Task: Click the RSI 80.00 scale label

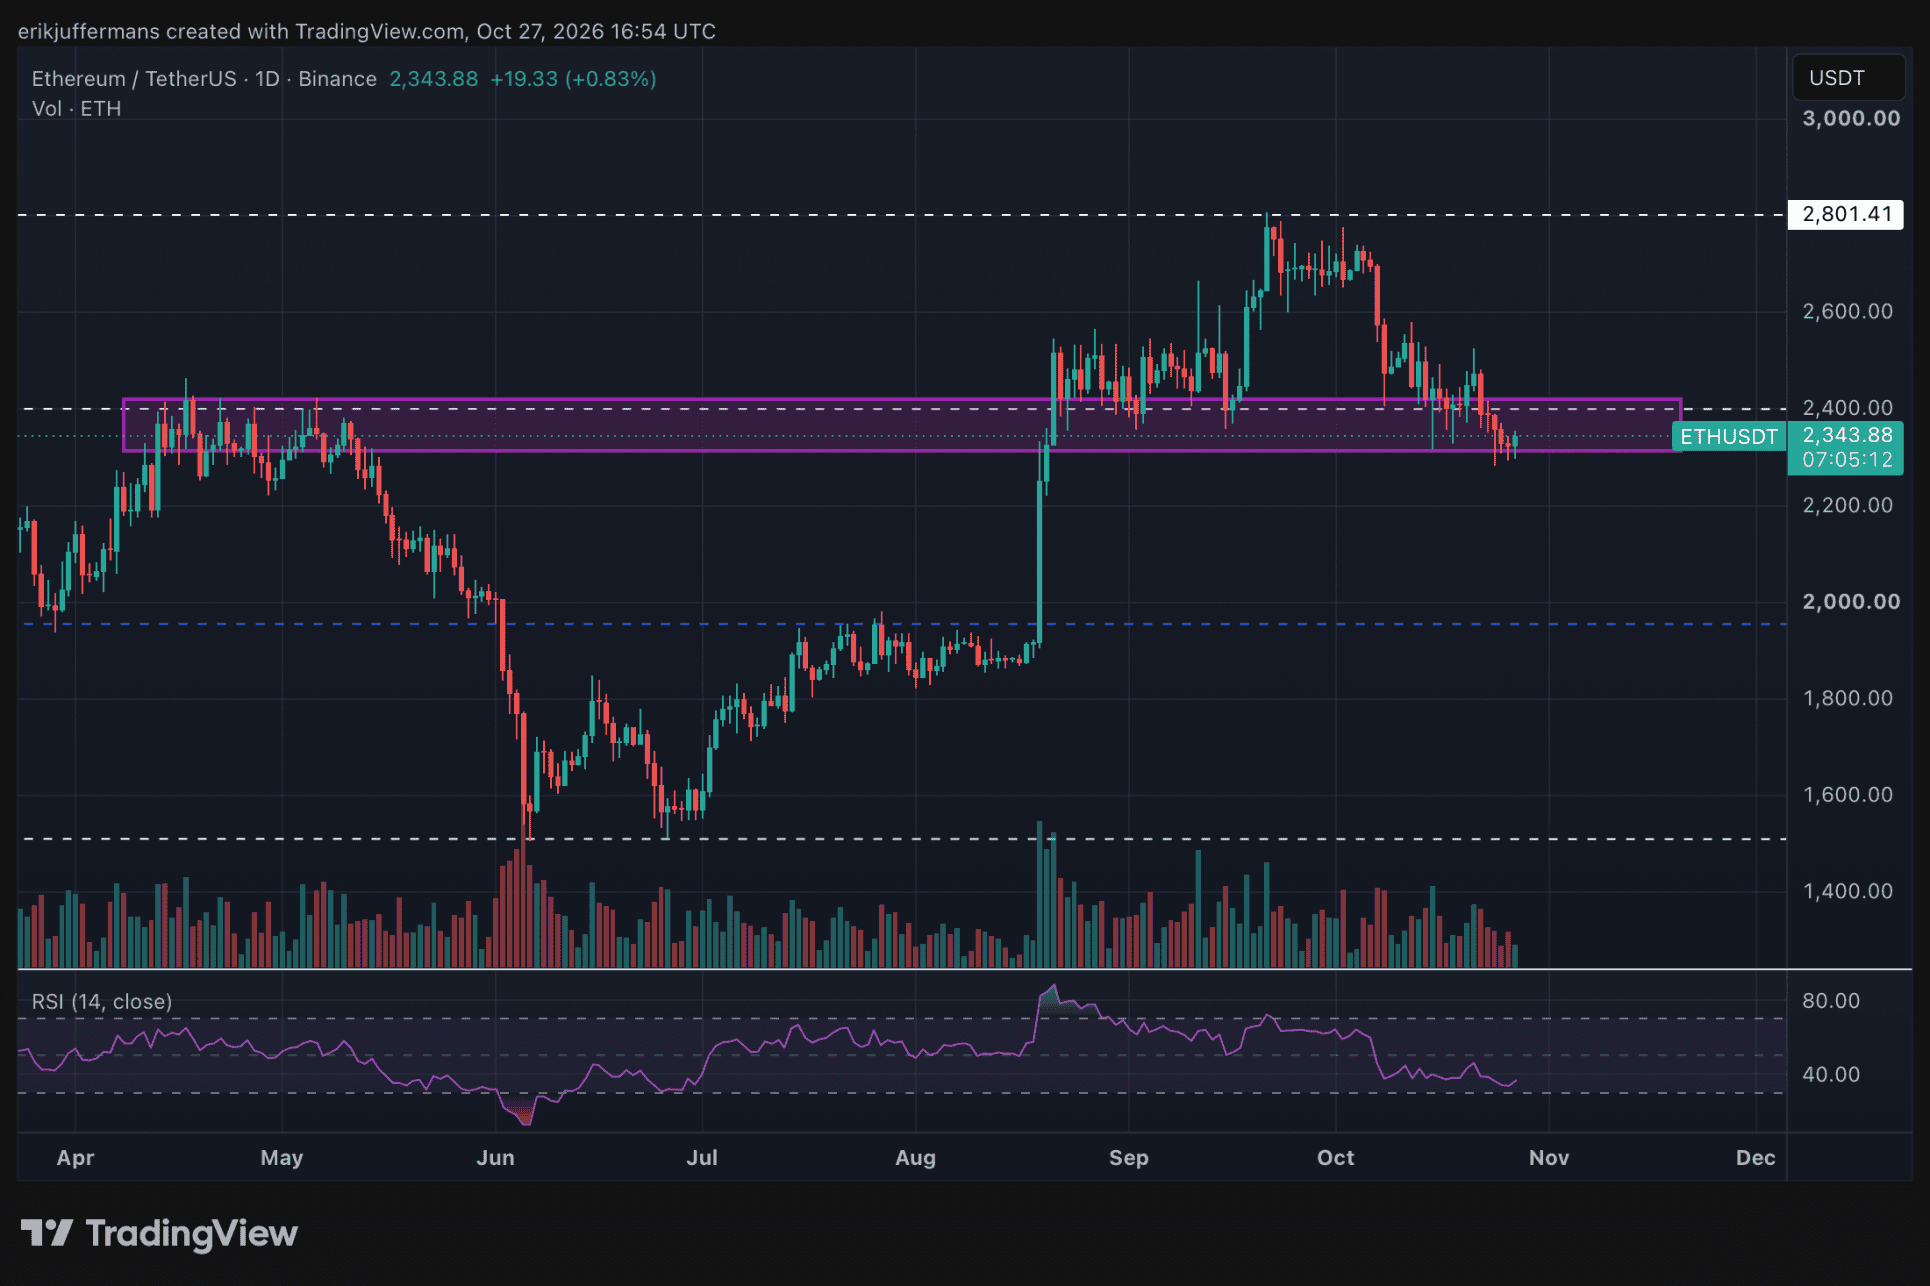Action: pyautogui.click(x=1830, y=1001)
